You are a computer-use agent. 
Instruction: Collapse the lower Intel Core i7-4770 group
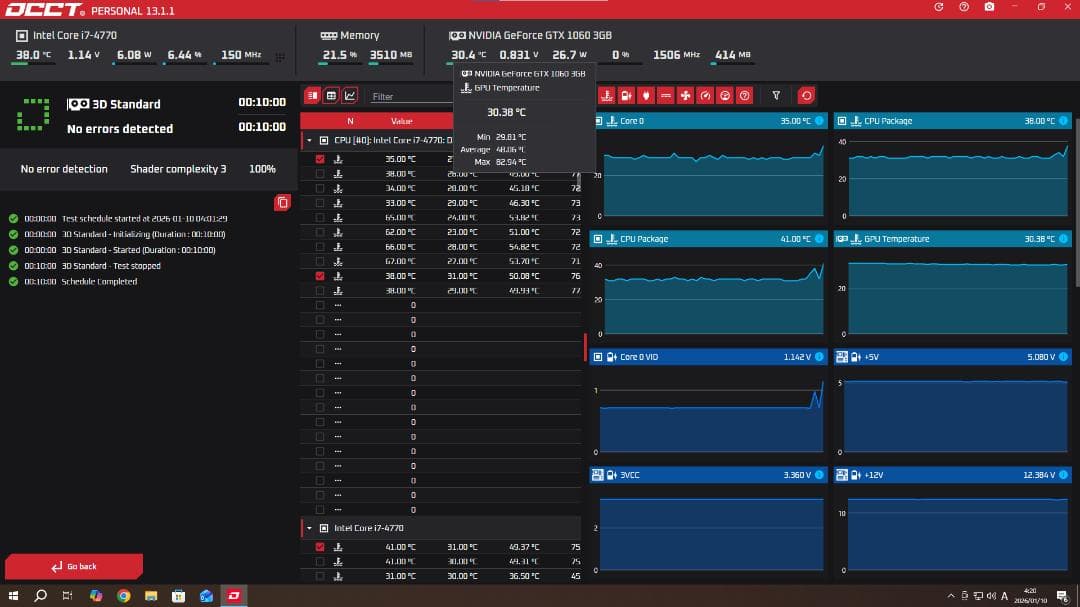click(x=309, y=528)
